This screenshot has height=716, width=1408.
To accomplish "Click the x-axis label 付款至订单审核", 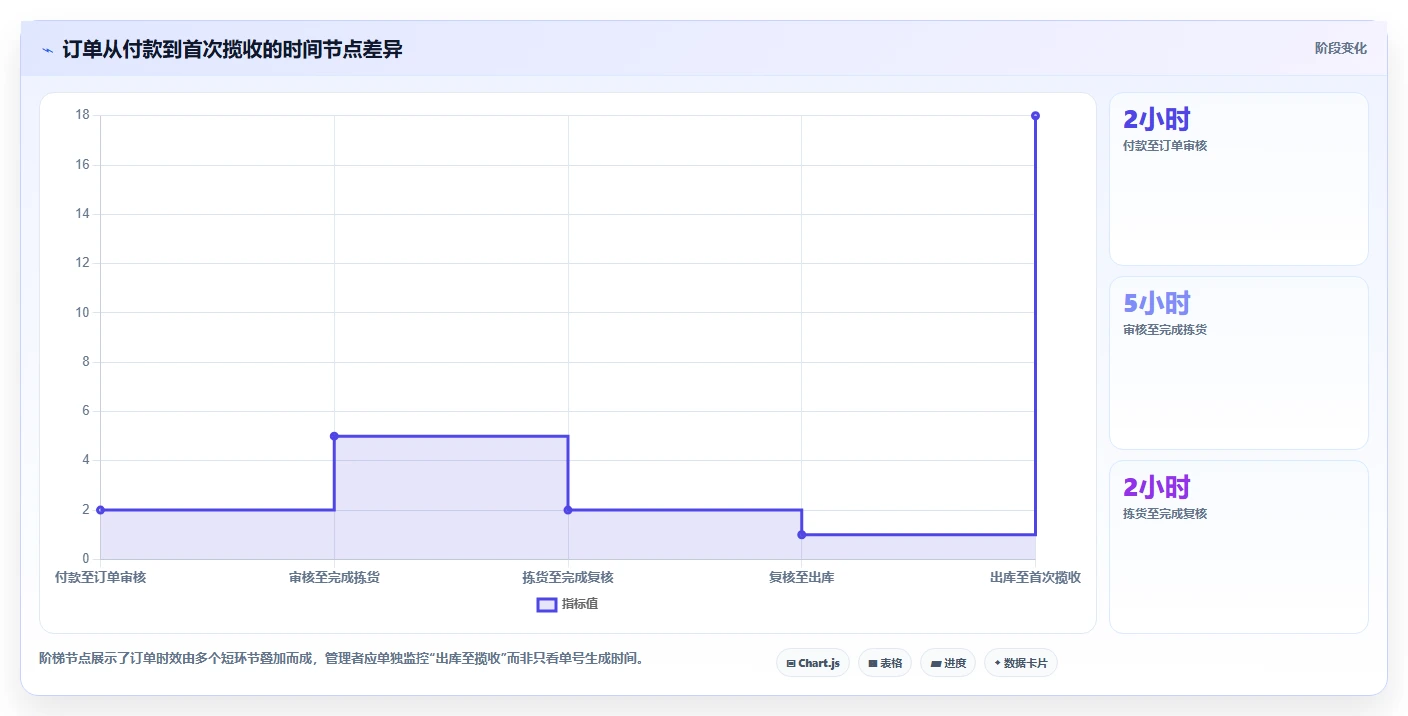I will (x=100, y=577).
